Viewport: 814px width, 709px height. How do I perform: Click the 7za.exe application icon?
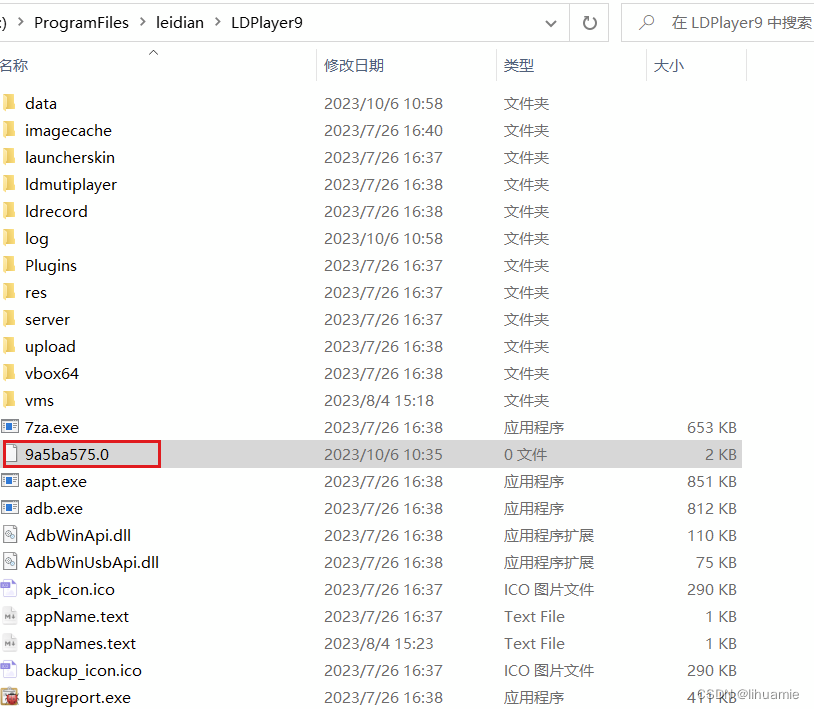coord(9,427)
